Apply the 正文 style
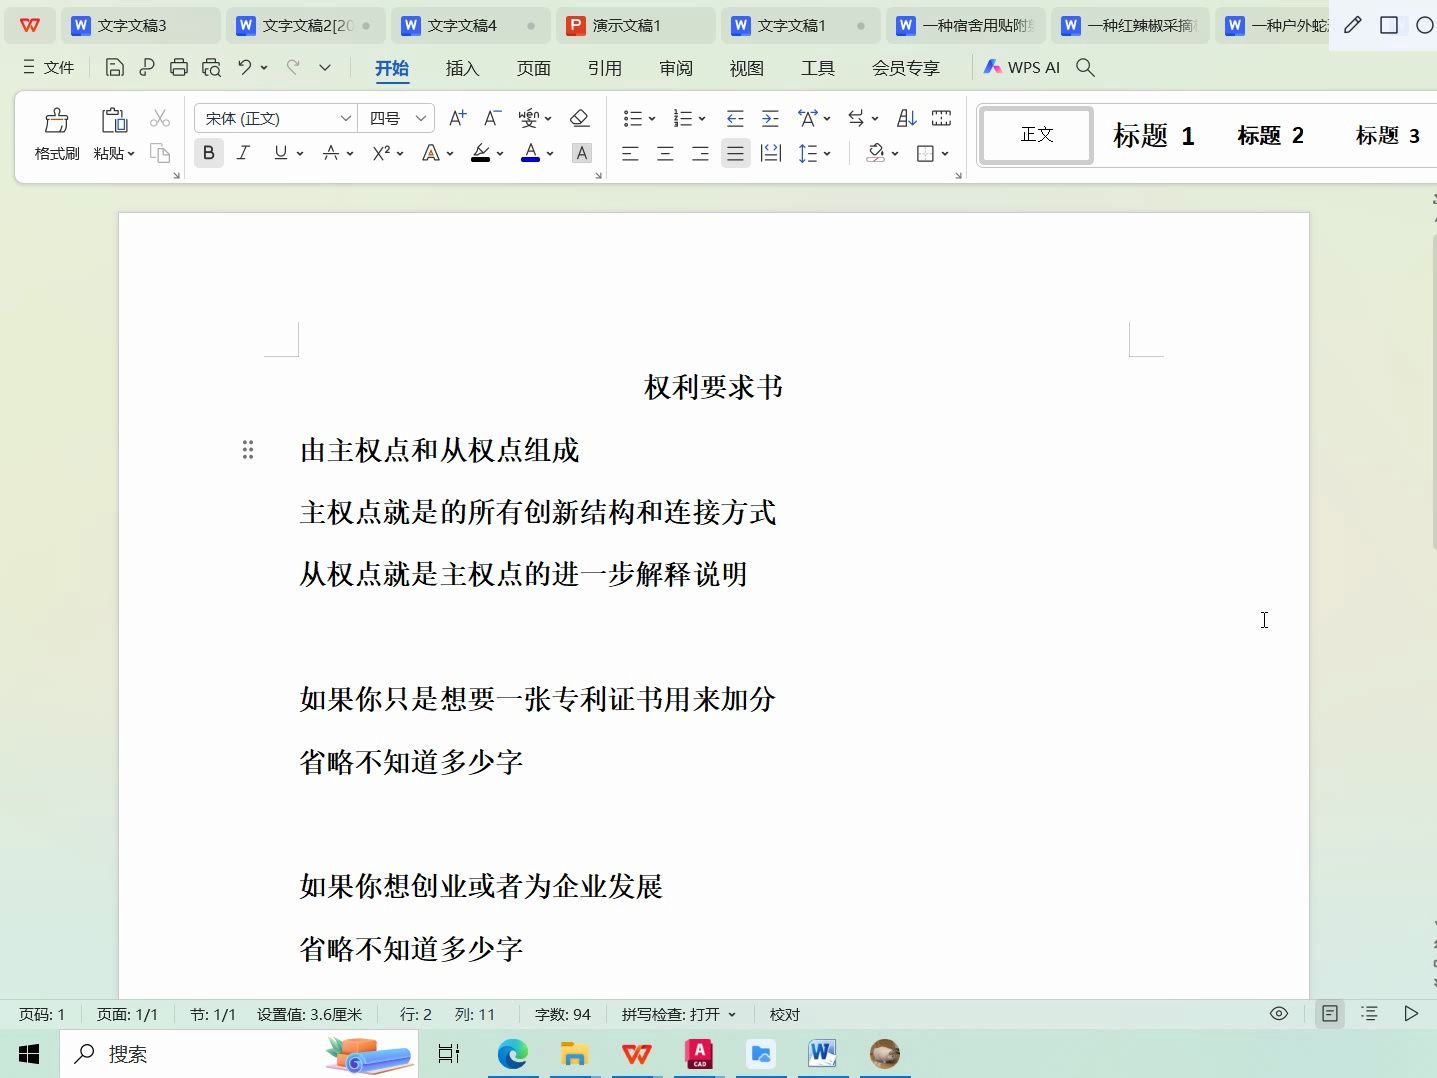Image resolution: width=1437 pixels, height=1078 pixels. [1037, 134]
